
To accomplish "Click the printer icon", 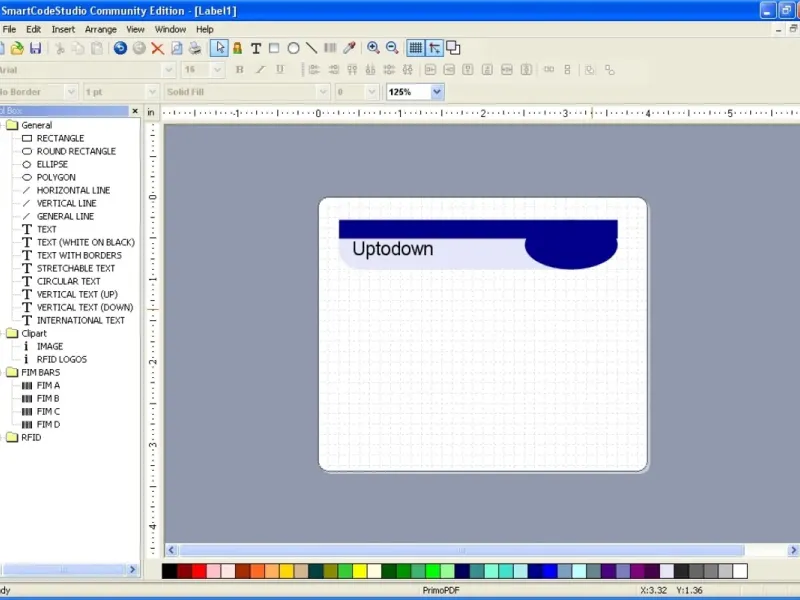I will (195, 48).
